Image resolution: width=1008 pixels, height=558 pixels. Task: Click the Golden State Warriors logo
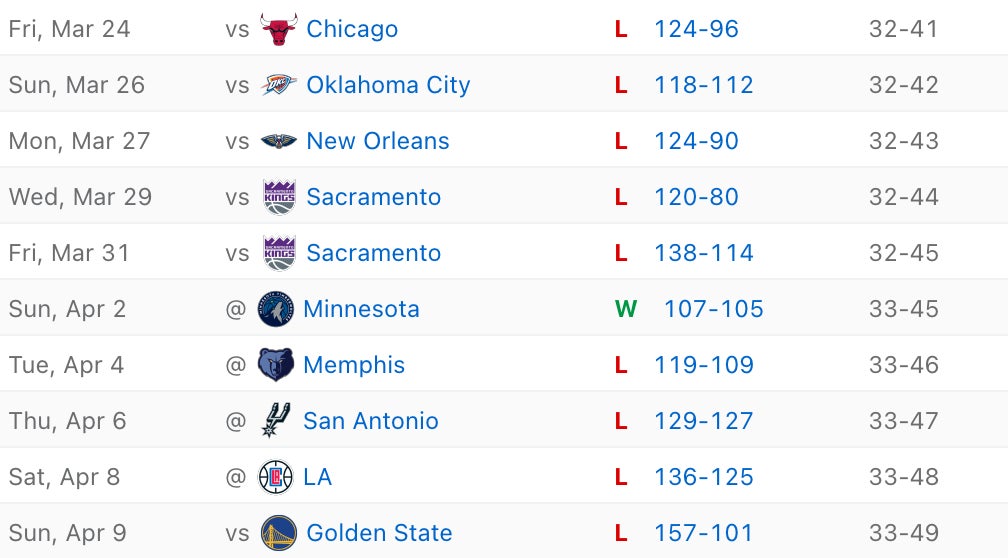tap(279, 533)
